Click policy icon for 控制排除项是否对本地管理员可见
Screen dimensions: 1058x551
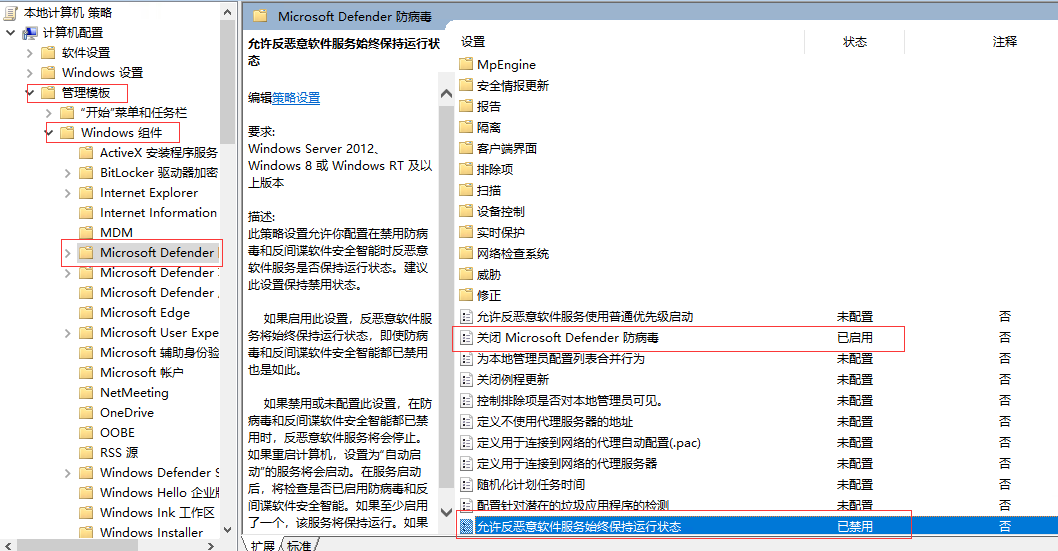[x=466, y=401]
